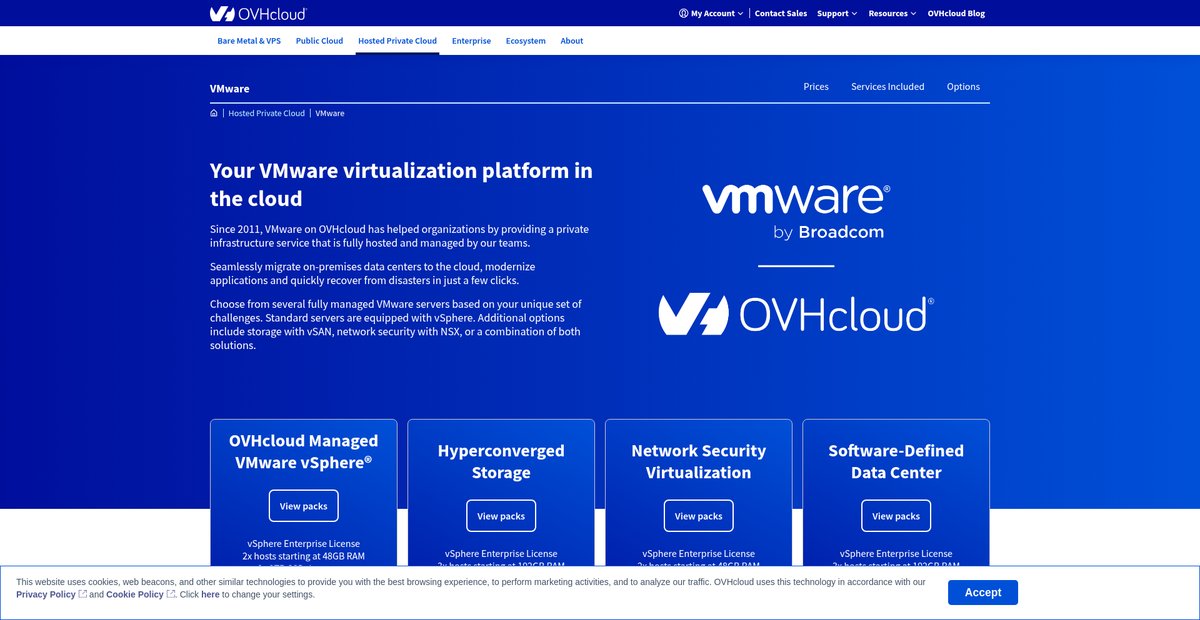Image resolution: width=1200 pixels, height=620 pixels.
Task: Open the Ecosystem menu
Action: tap(526, 41)
